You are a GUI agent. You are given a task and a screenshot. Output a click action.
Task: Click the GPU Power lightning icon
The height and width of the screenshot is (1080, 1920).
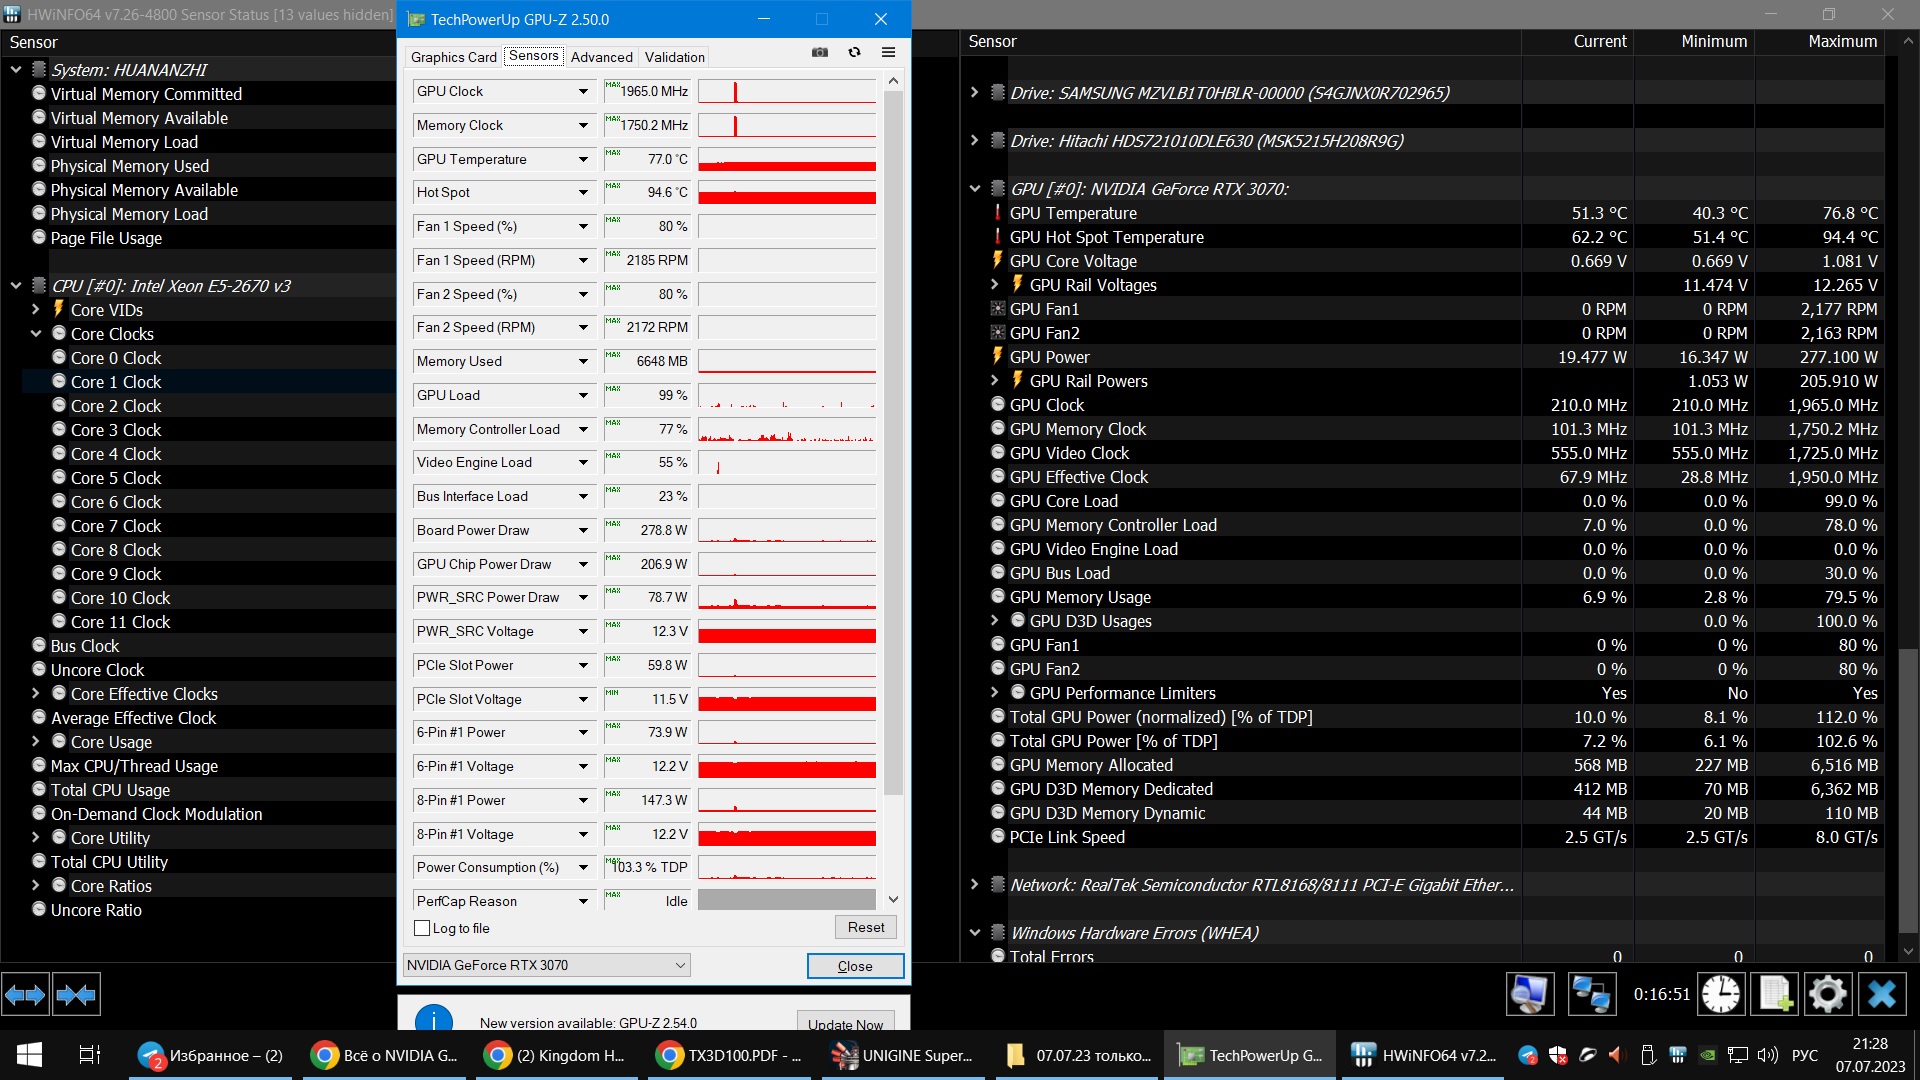click(997, 356)
